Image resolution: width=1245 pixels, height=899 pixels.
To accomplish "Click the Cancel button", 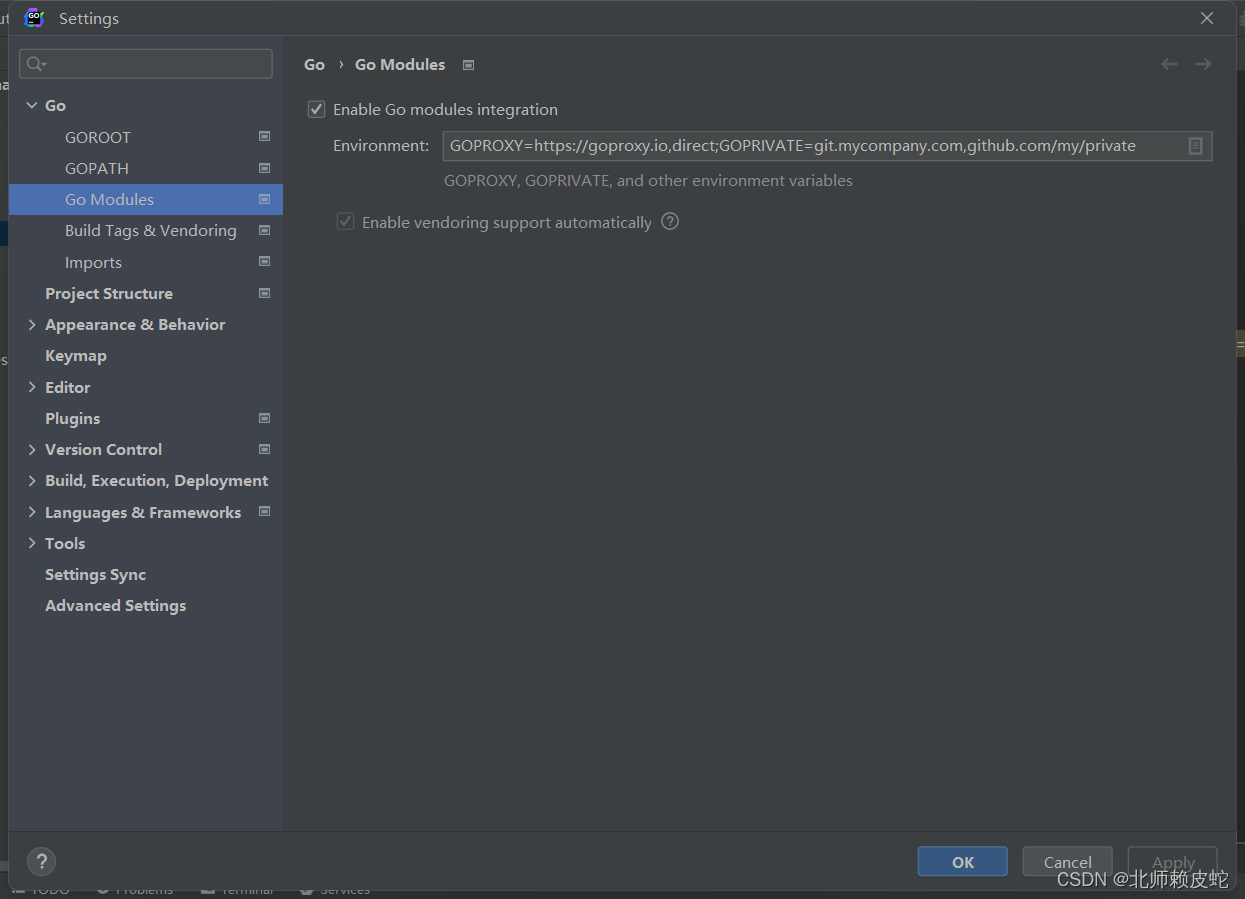I will (x=1067, y=862).
